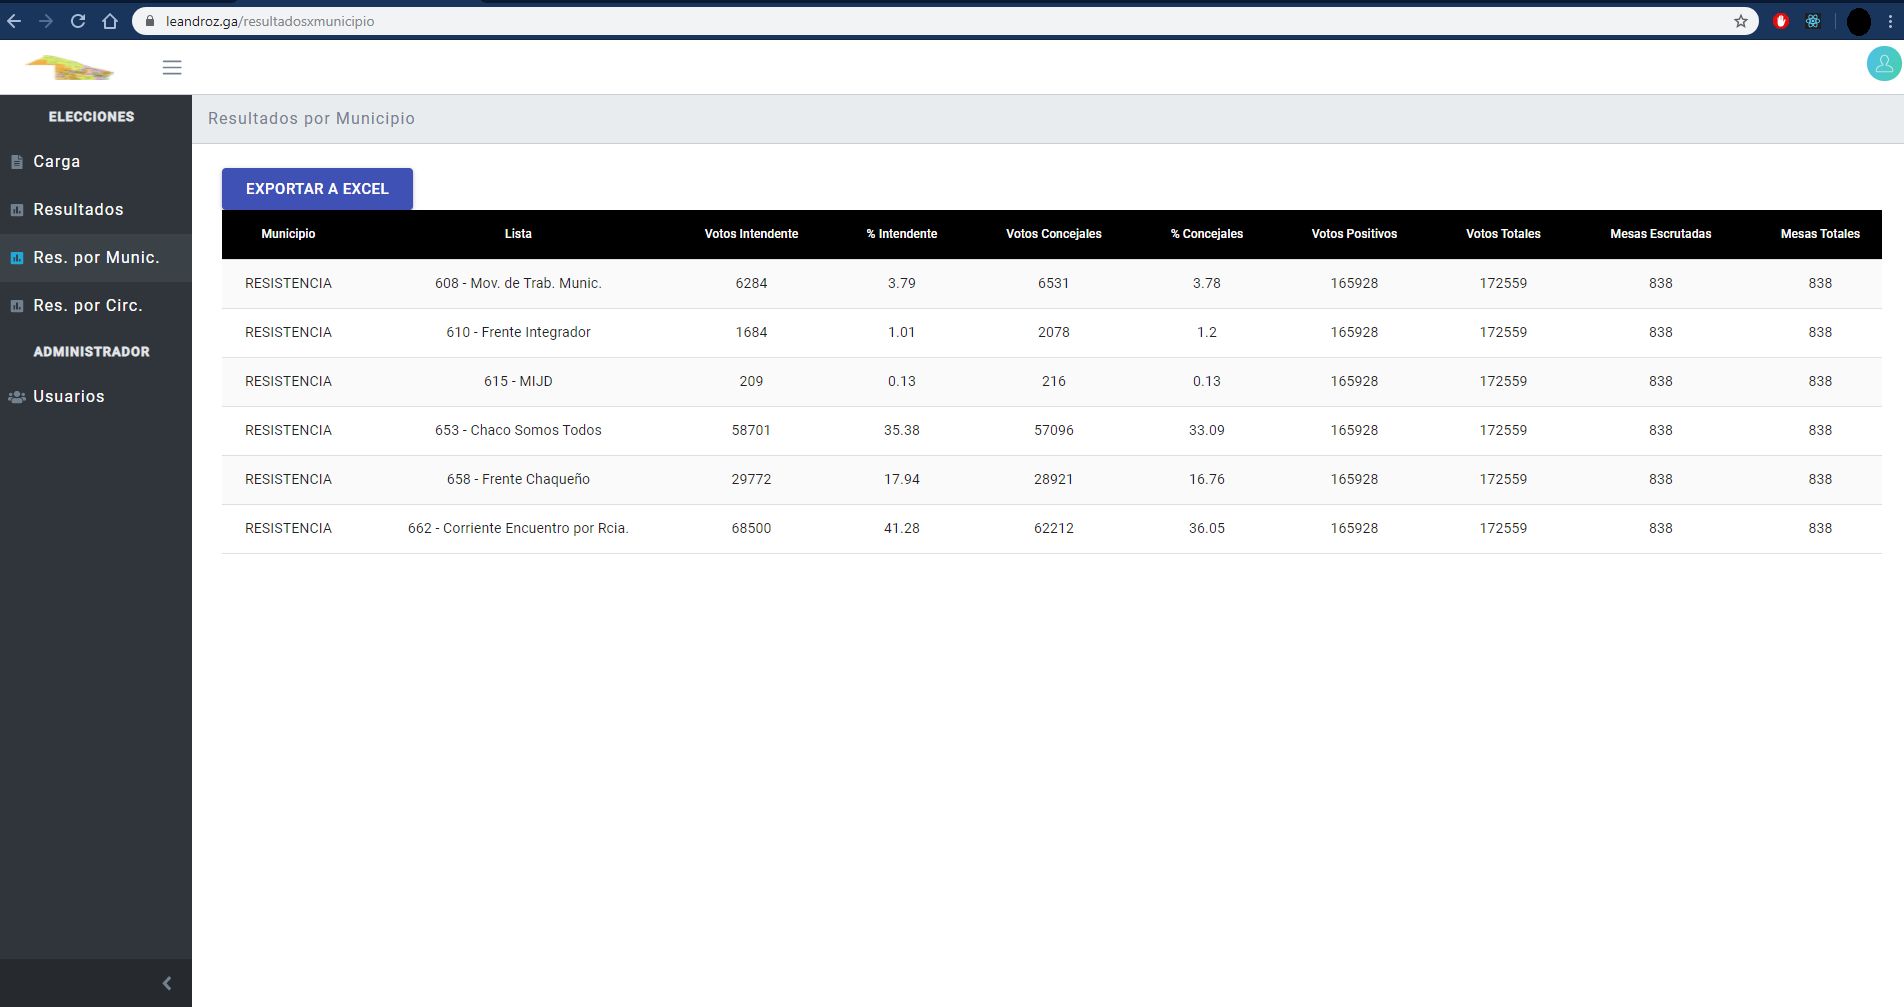Image resolution: width=1904 pixels, height=1007 pixels.
Task: Click Votos Intendente value 29772
Action: click(x=751, y=479)
